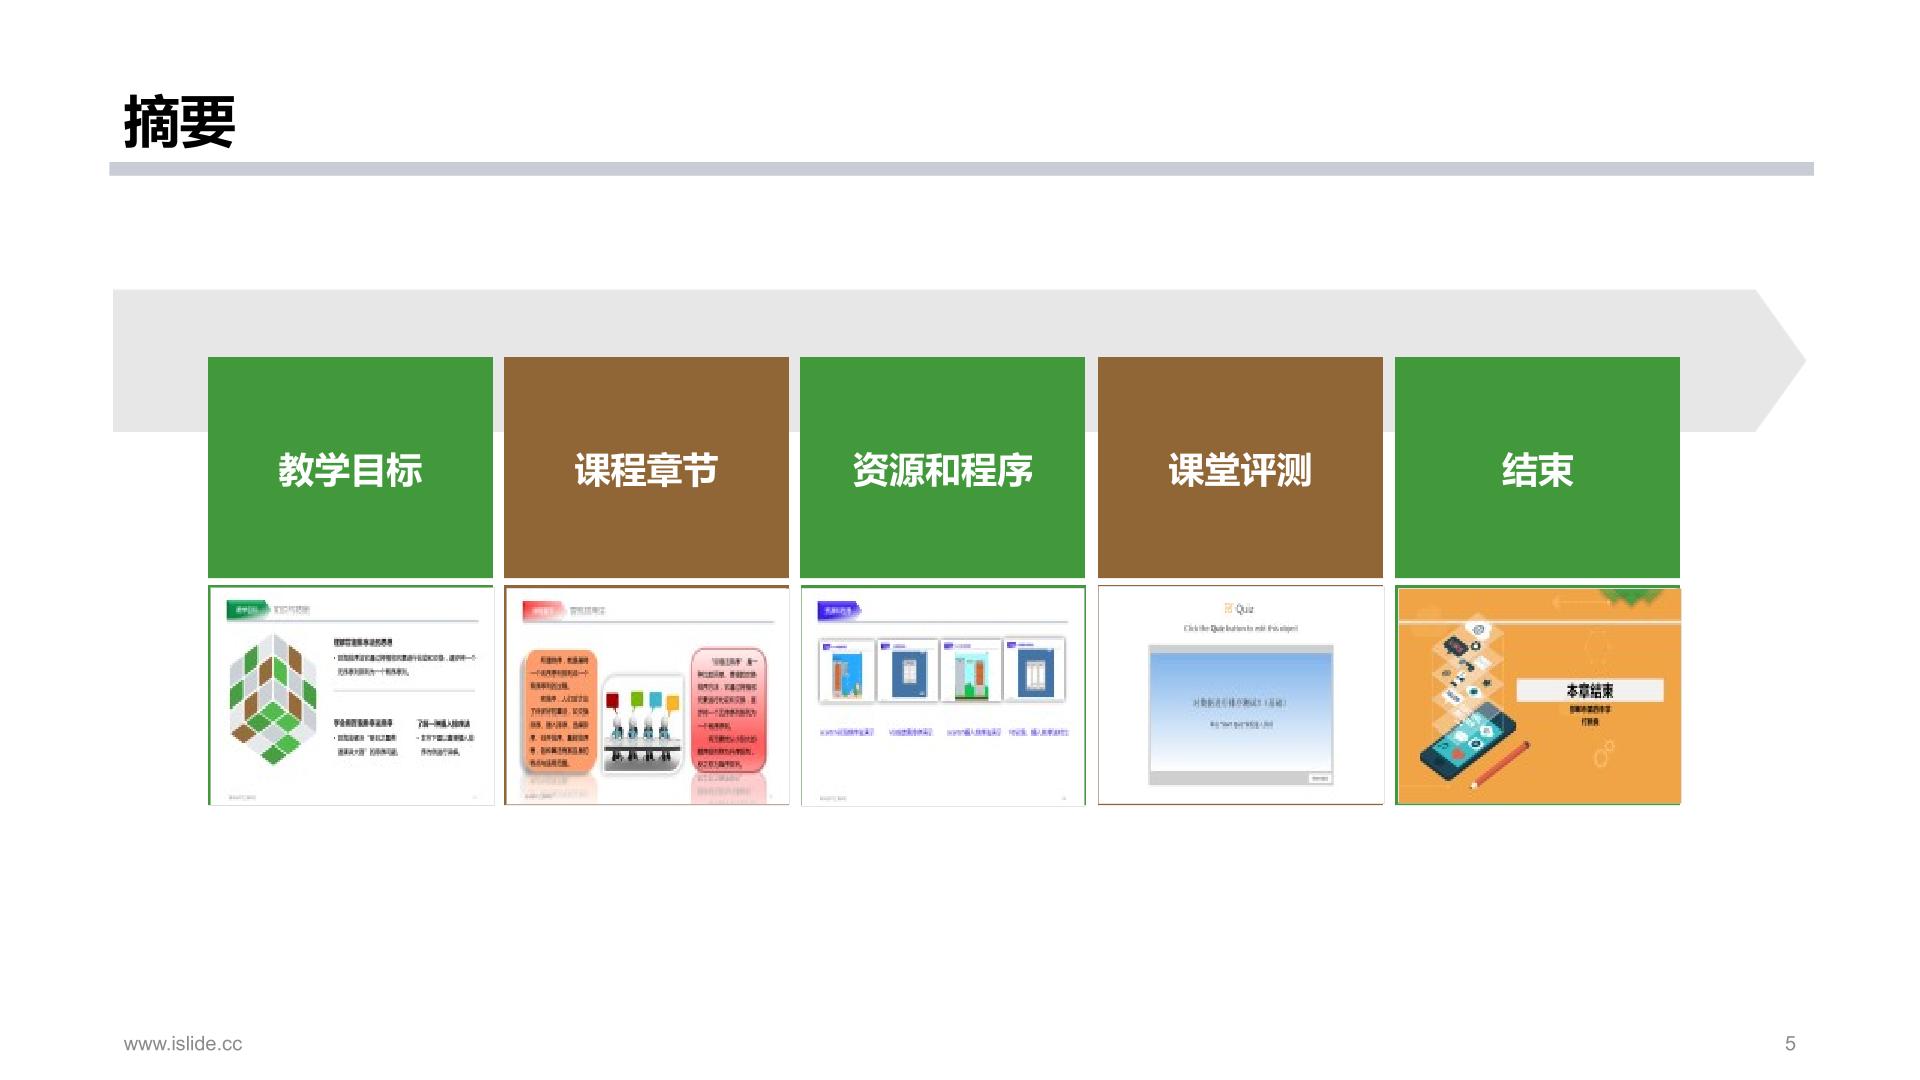Open the orange 本章结束 slide thumbnail

tap(1538, 695)
